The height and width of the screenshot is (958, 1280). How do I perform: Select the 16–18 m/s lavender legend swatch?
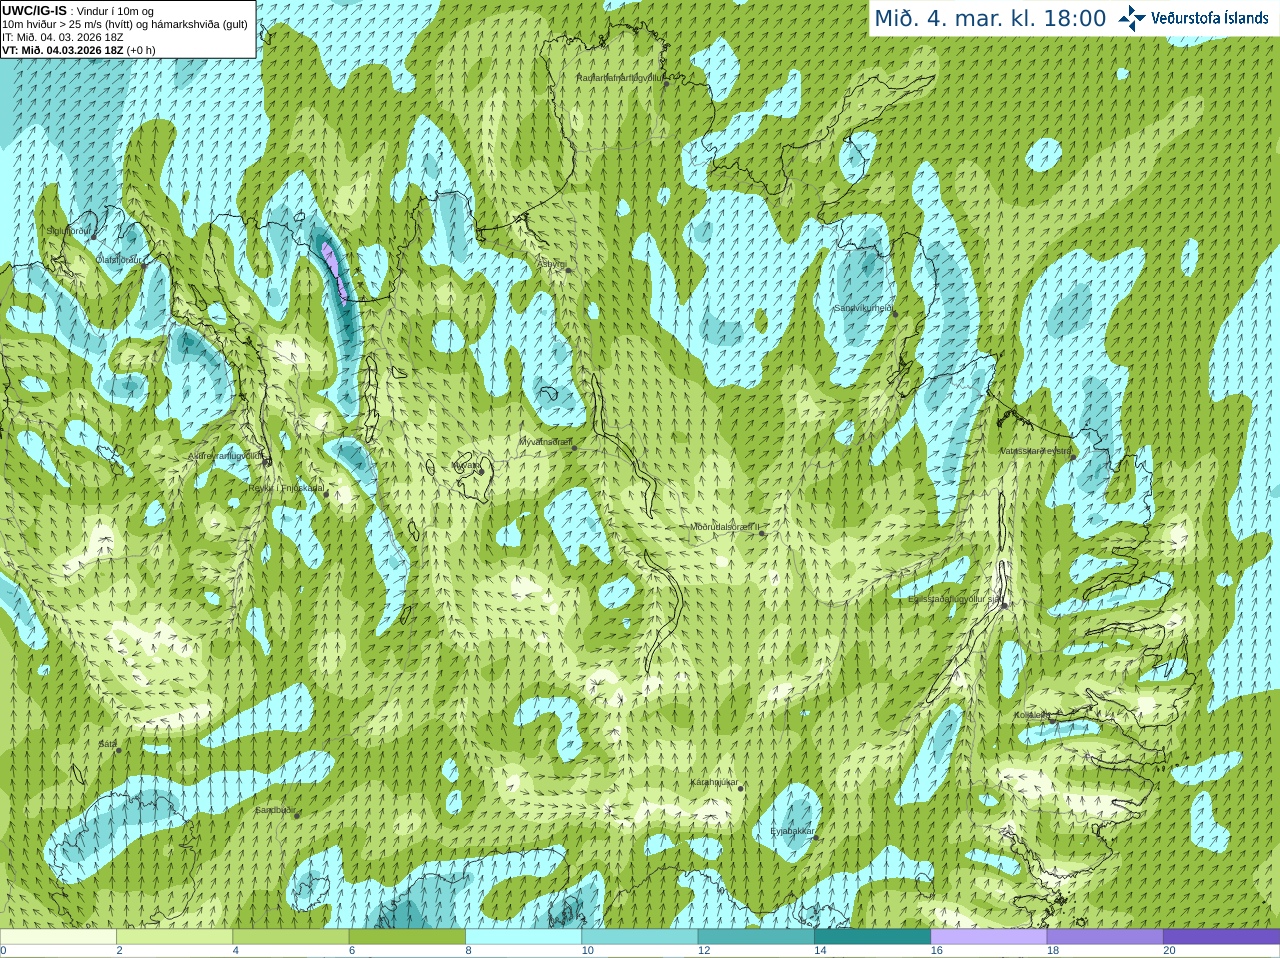(989, 937)
